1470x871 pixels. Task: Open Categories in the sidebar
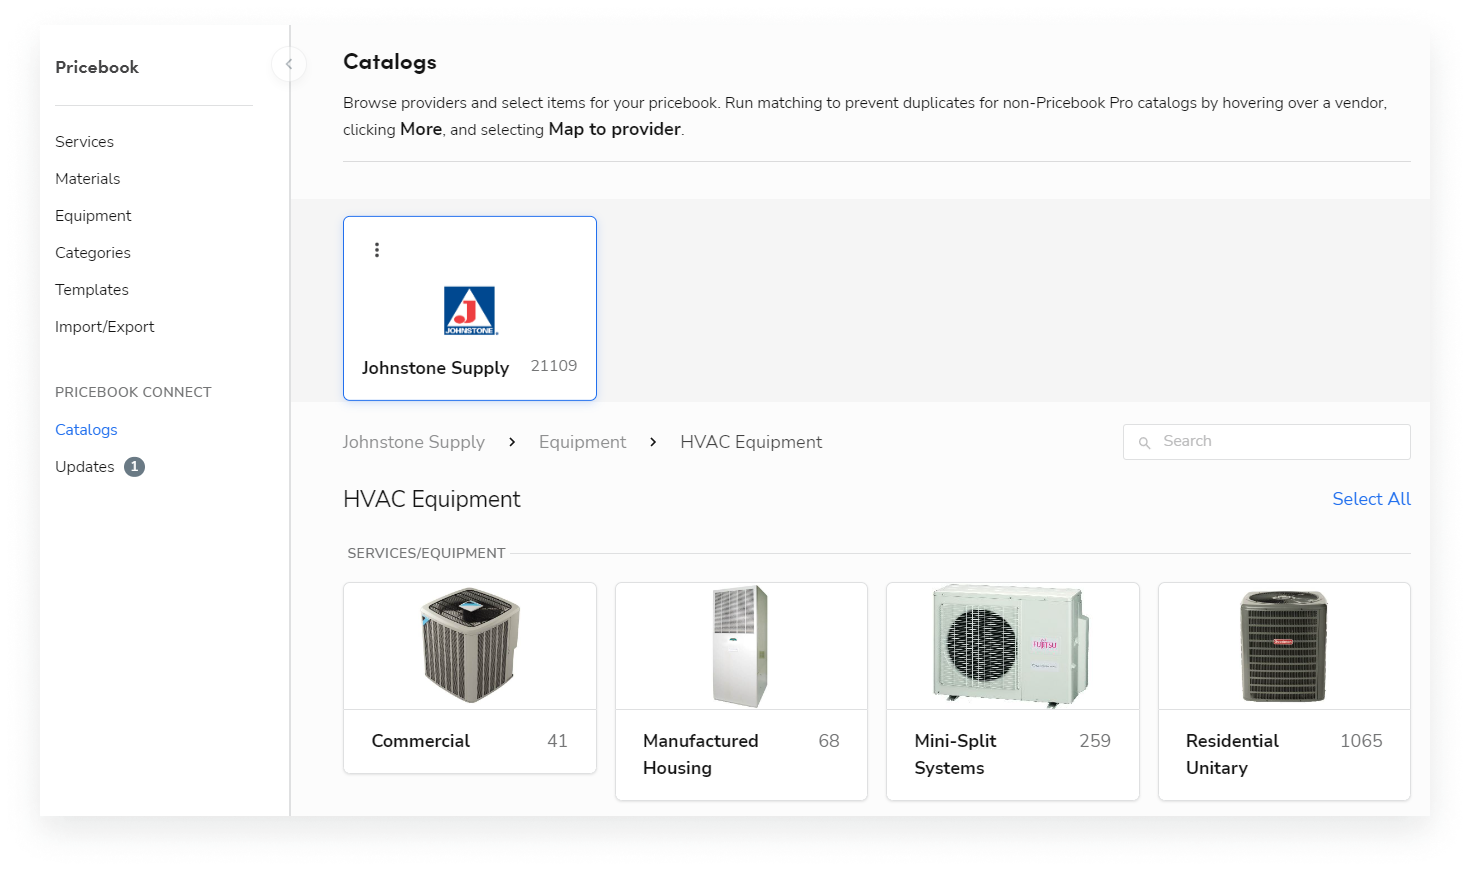click(x=93, y=253)
